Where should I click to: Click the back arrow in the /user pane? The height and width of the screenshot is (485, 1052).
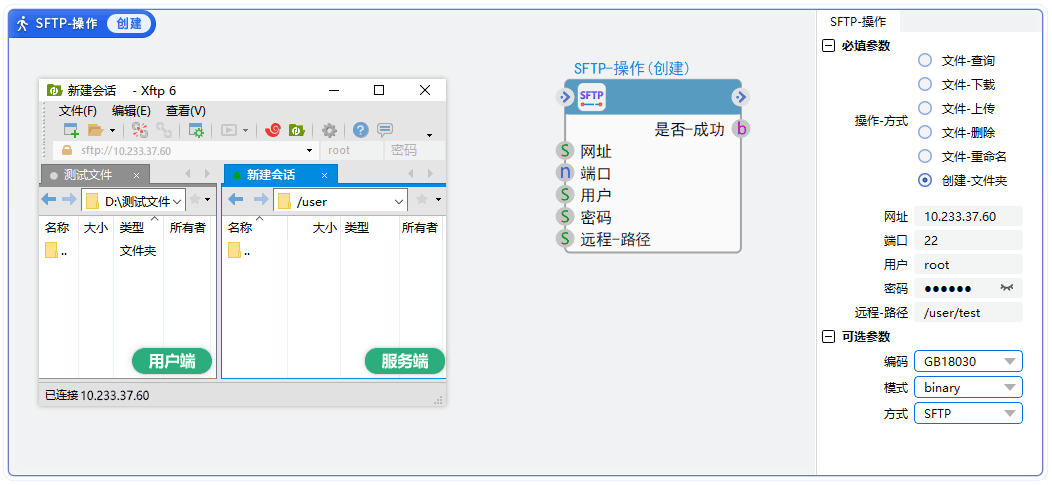coord(236,200)
